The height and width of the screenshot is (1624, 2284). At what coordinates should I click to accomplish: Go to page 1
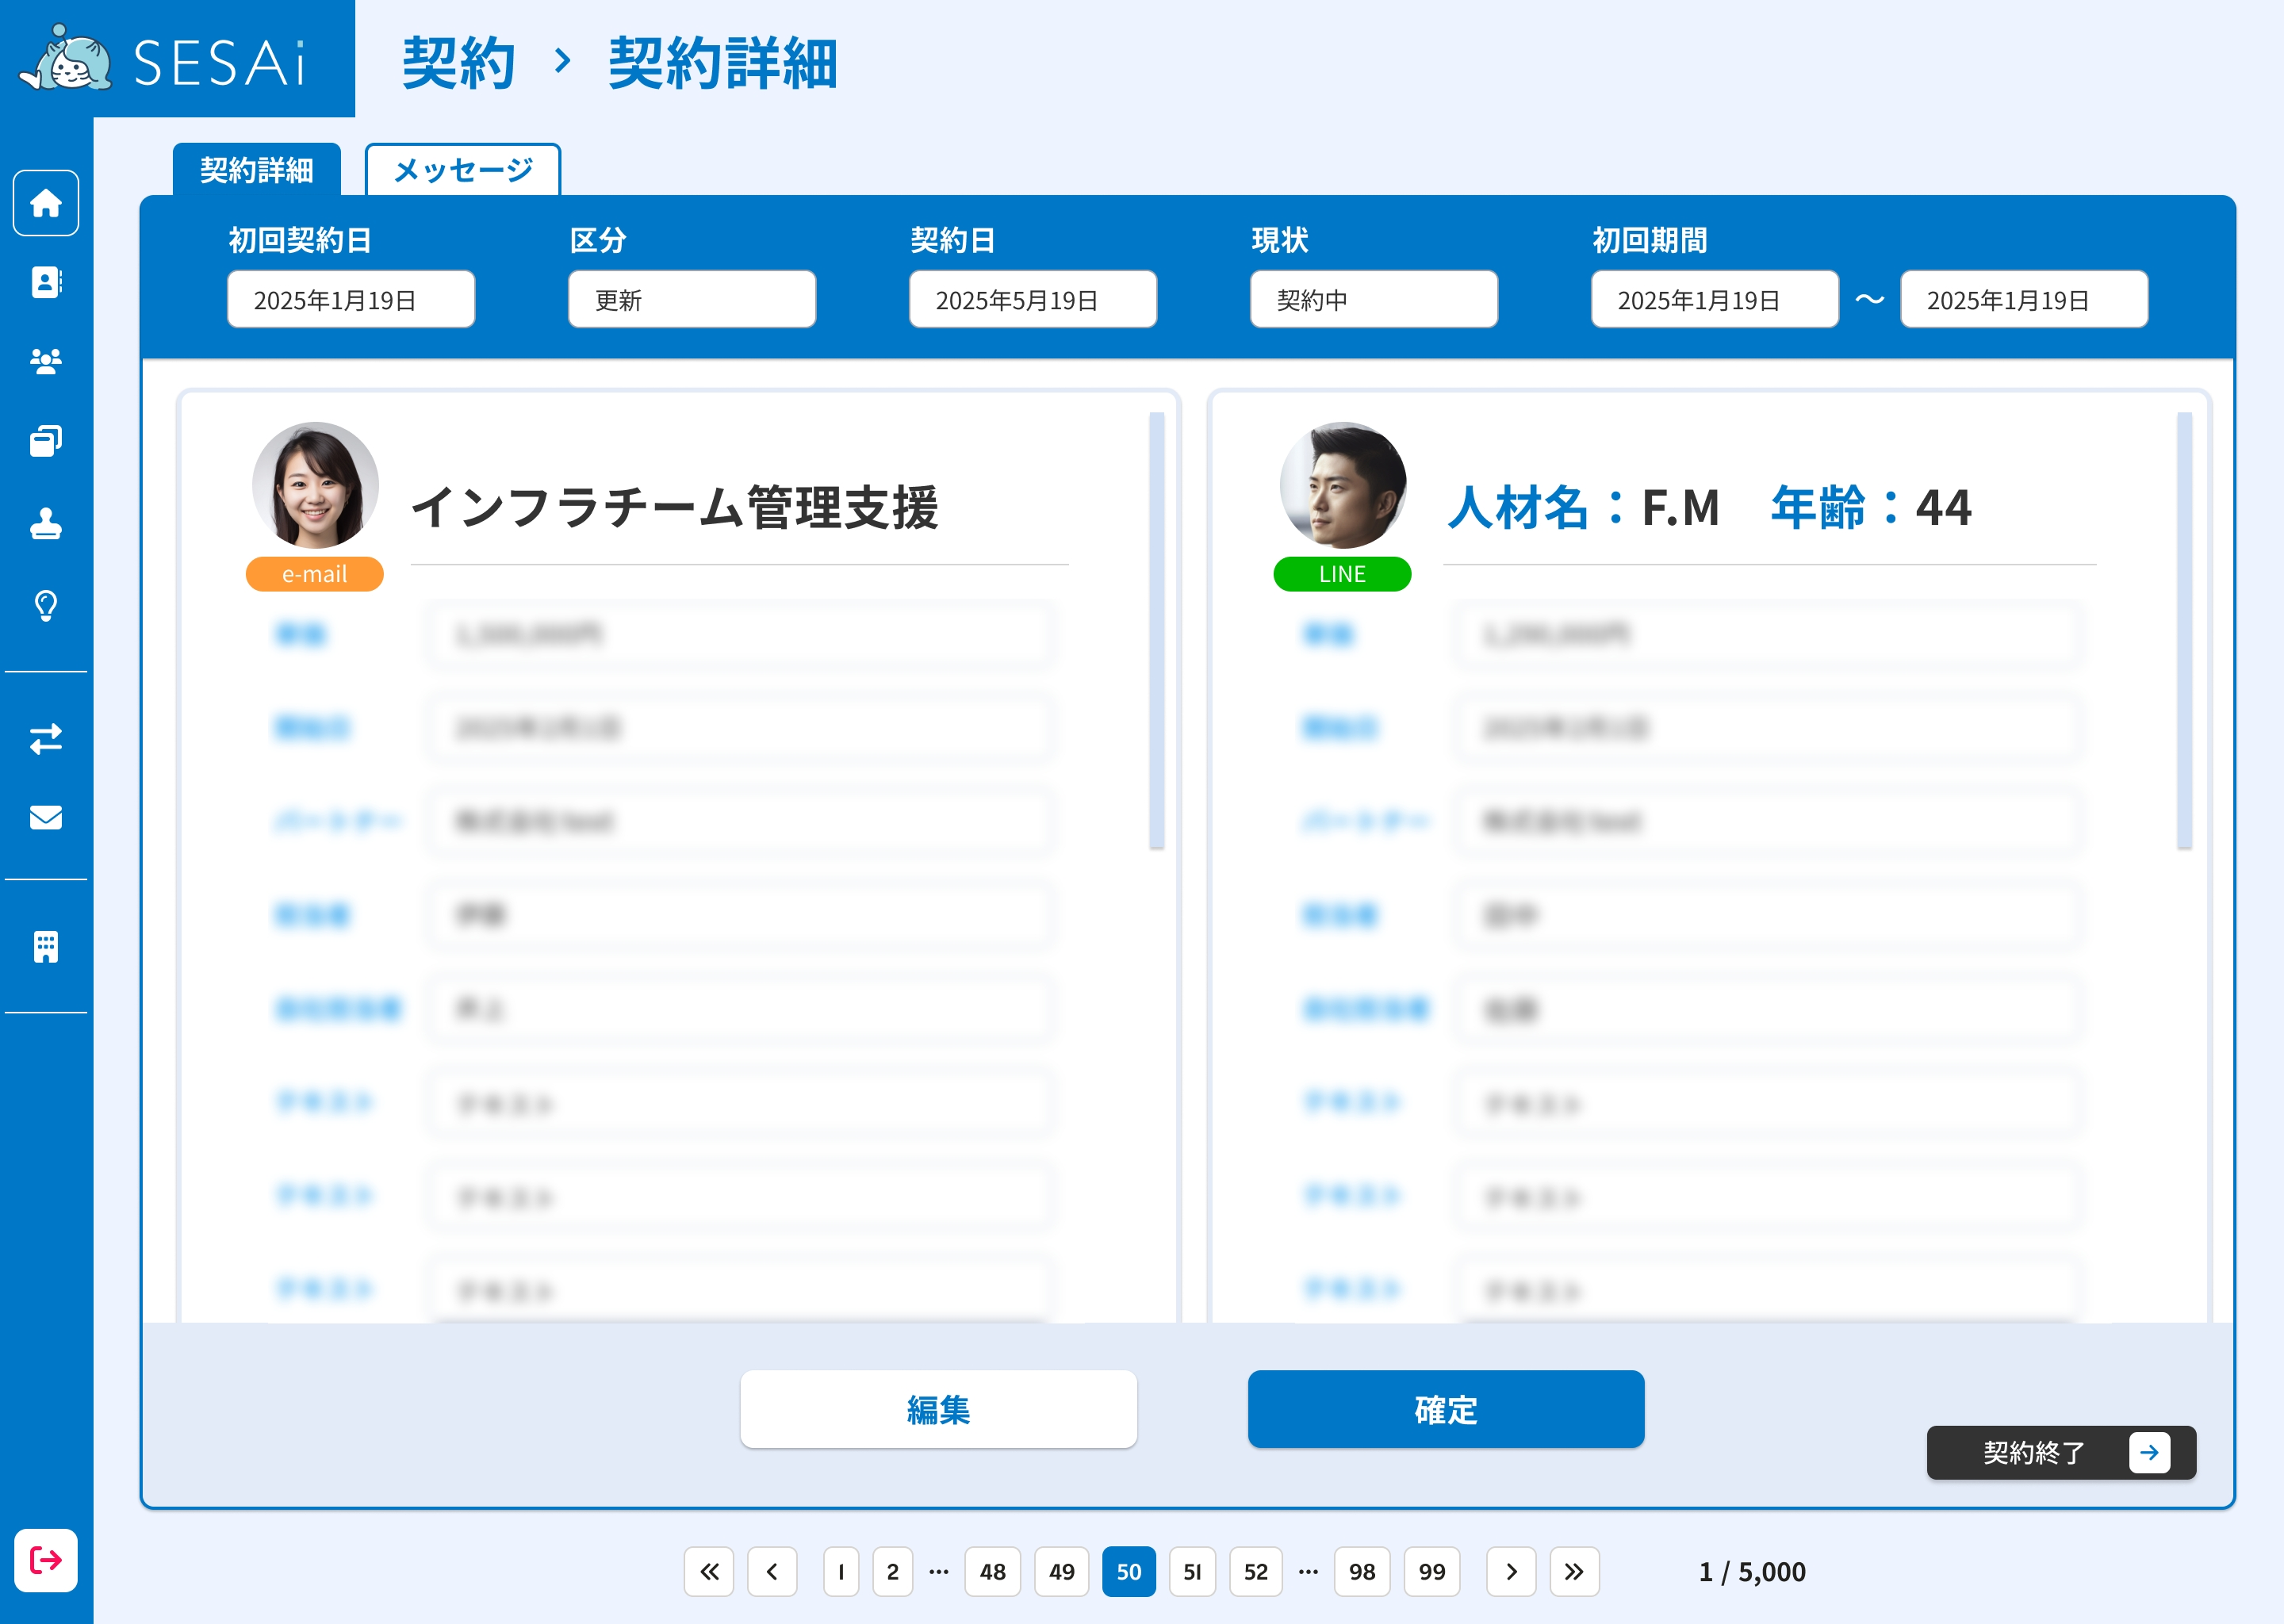(x=841, y=1572)
